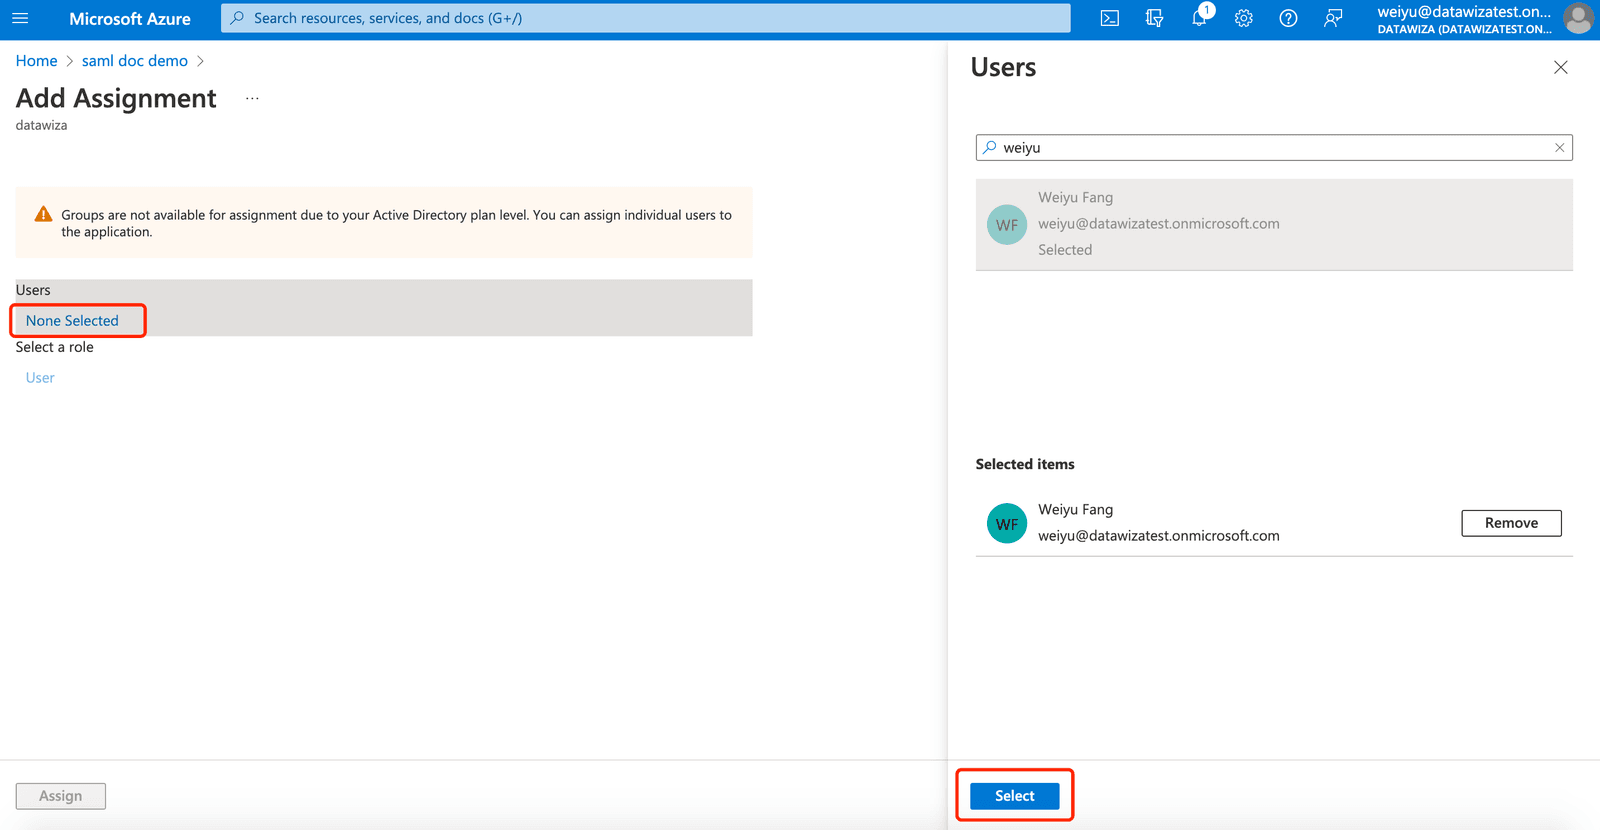Open the None Selected users link
1600x830 pixels.
click(x=72, y=320)
